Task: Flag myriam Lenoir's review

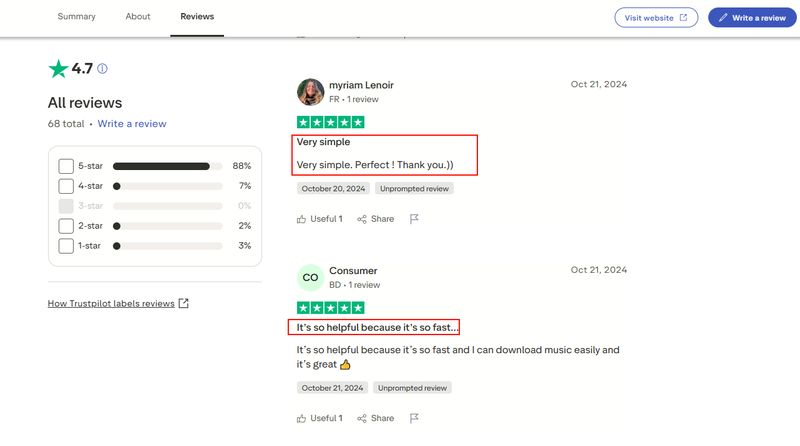Action: coord(414,219)
